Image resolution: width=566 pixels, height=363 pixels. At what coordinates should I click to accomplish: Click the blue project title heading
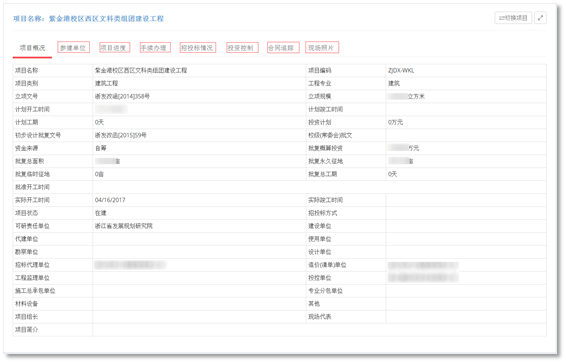(88, 19)
